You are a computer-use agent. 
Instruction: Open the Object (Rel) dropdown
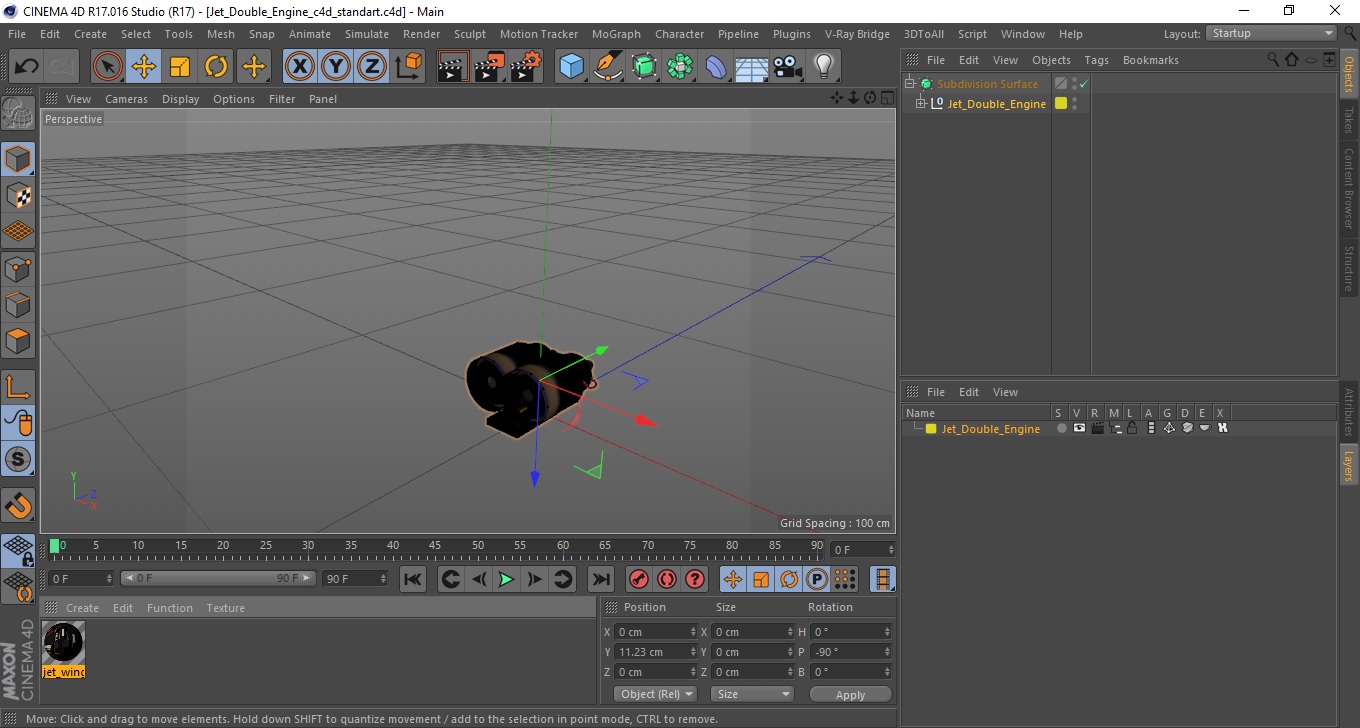tap(656, 694)
